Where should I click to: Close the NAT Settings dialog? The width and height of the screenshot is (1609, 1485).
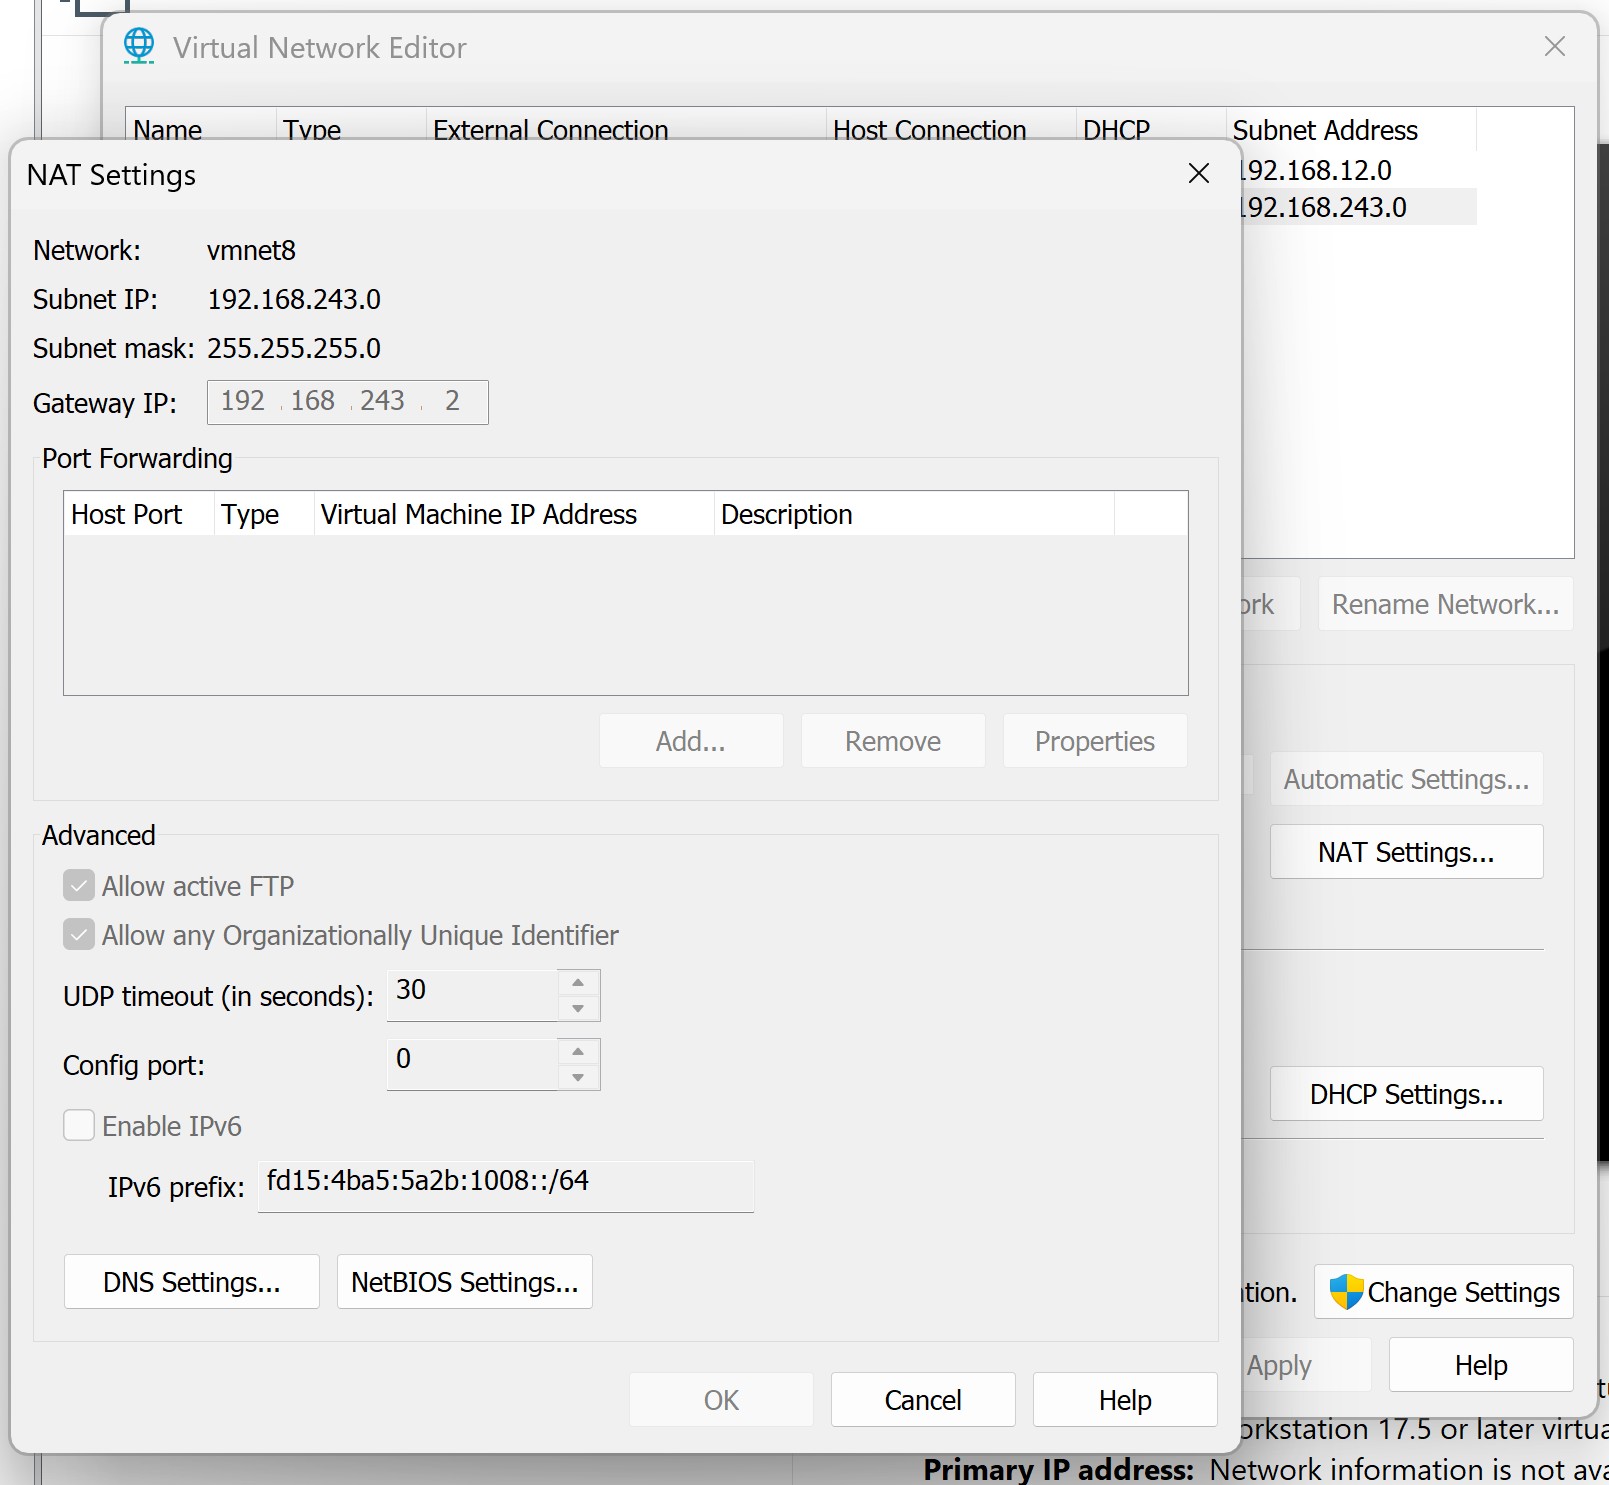(1198, 173)
